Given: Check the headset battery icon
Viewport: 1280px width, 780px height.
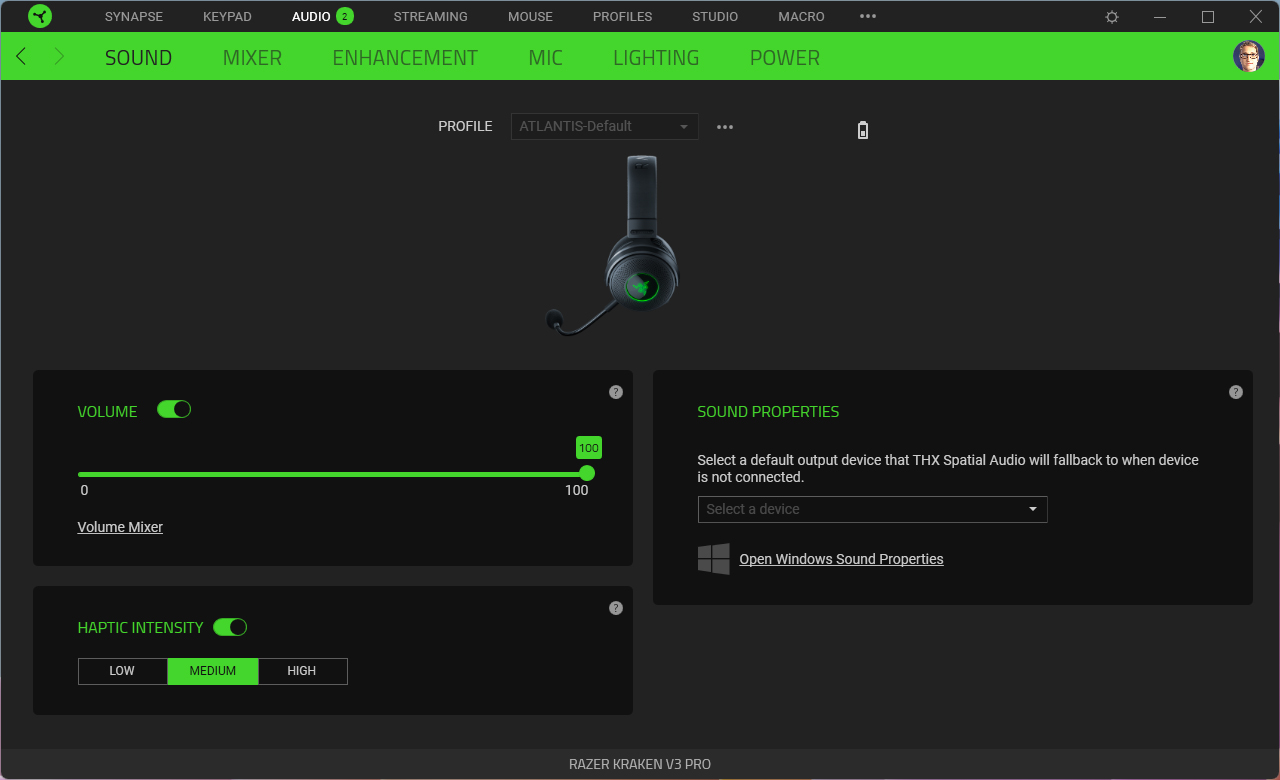Looking at the screenshot, I should (863, 130).
